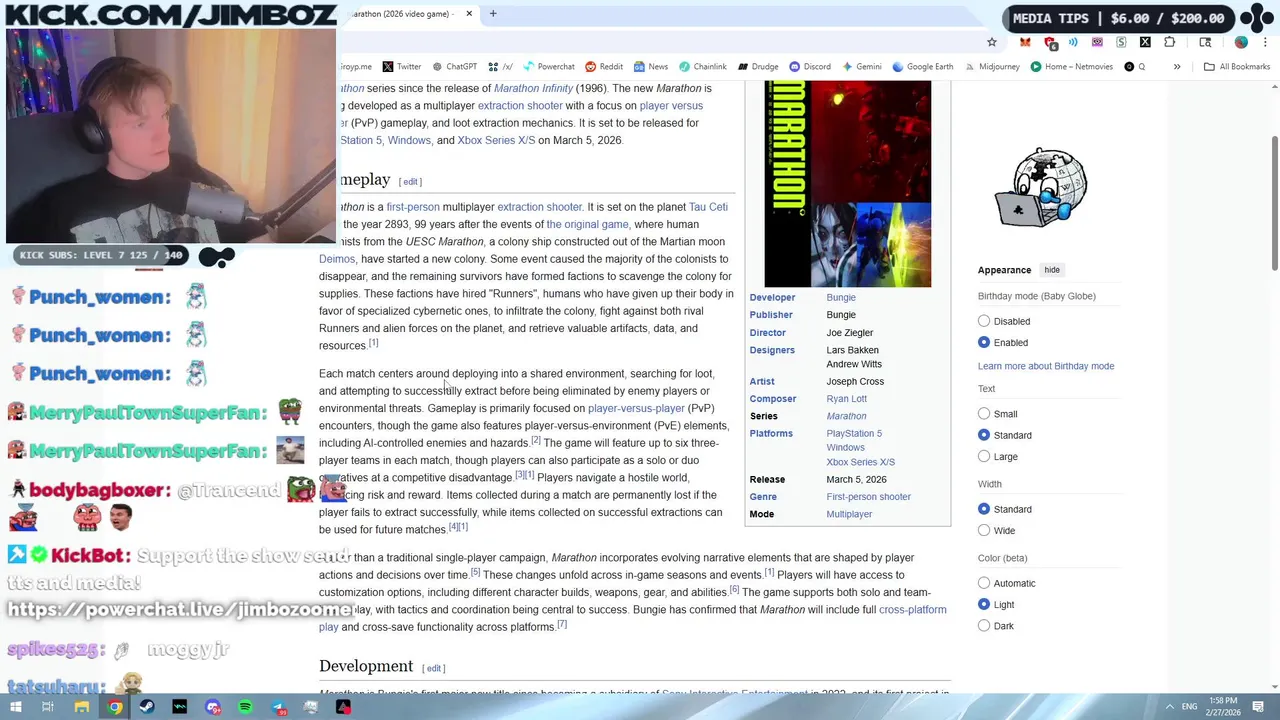
Task: Select Small text size
Action: pyautogui.click(x=984, y=414)
